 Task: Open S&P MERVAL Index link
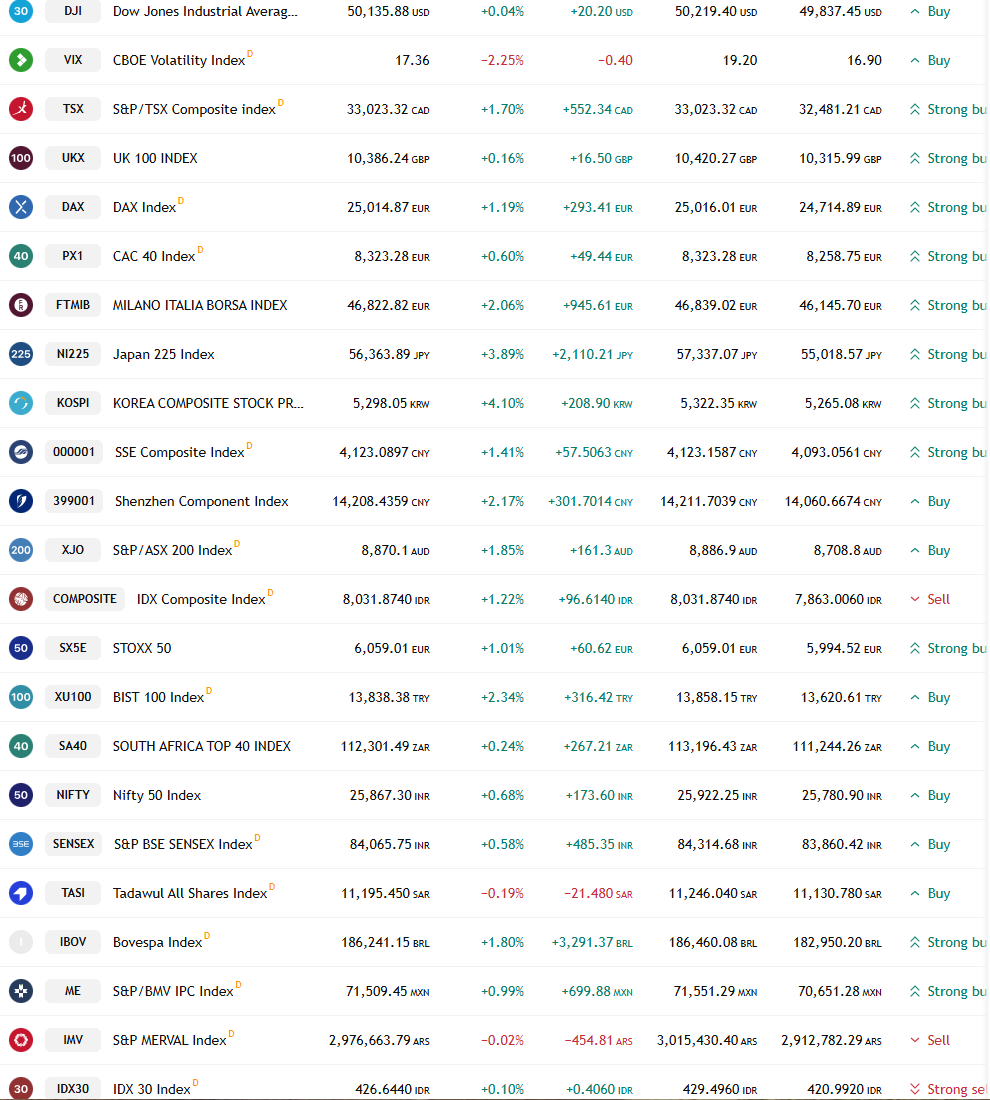coord(170,1040)
